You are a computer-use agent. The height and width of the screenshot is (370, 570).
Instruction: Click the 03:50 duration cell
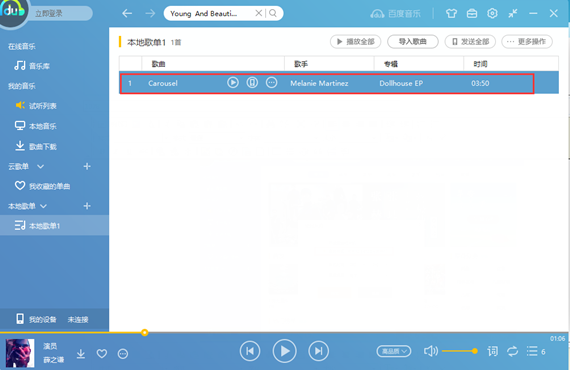(x=480, y=83)
